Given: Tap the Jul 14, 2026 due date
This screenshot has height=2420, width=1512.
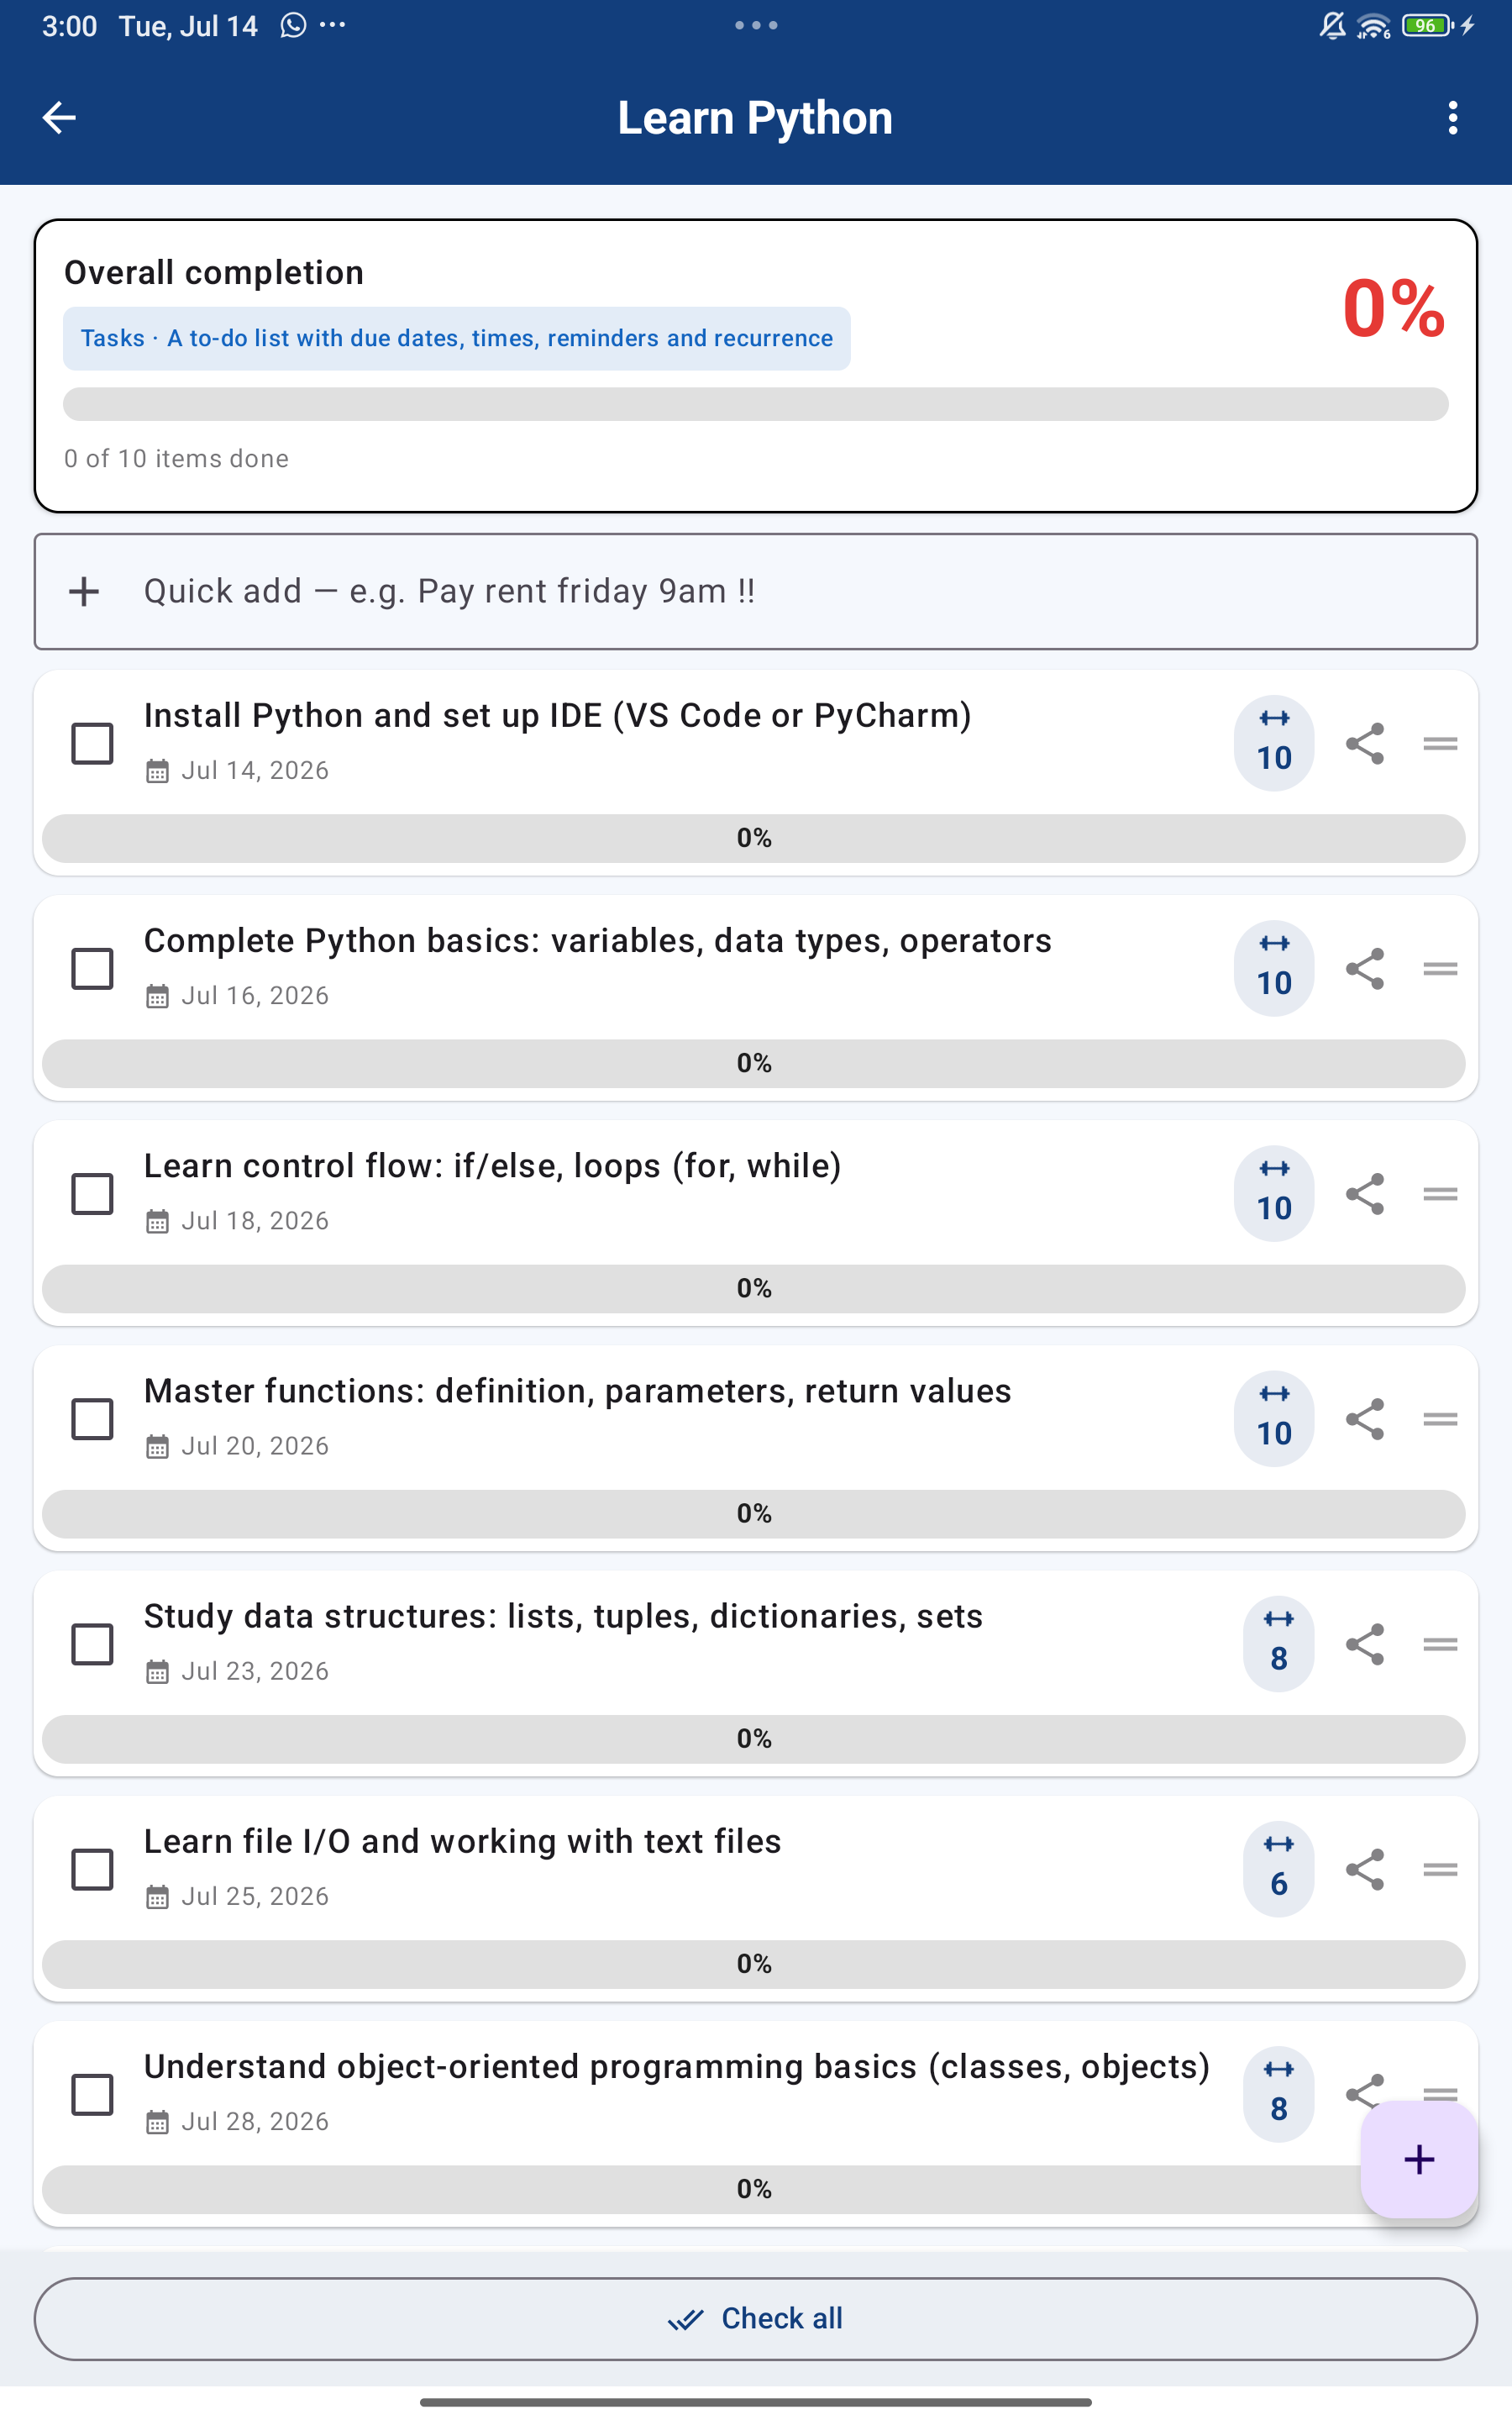Looking at the screenshot, I should click(254, 770).
